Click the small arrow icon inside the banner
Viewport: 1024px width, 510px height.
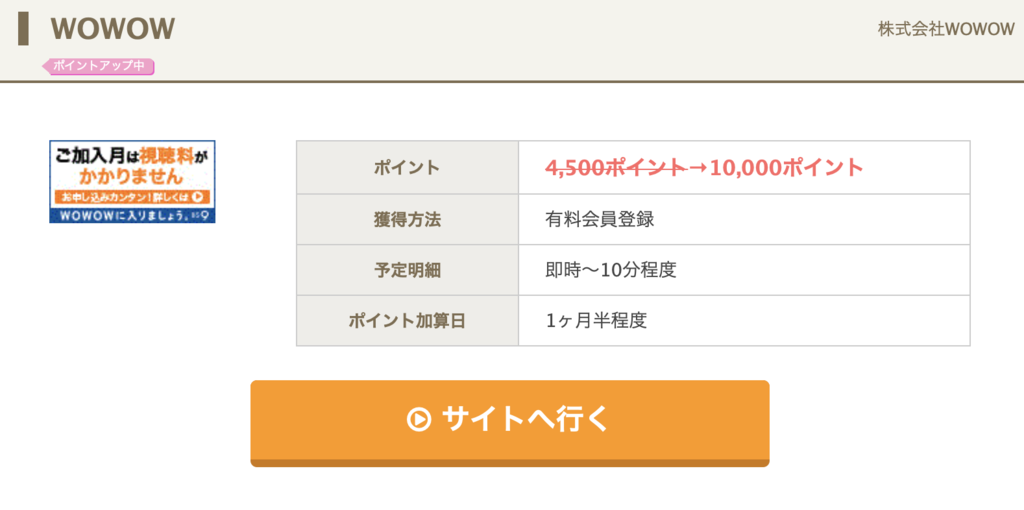pyautogui.click(x=196, y=197)
